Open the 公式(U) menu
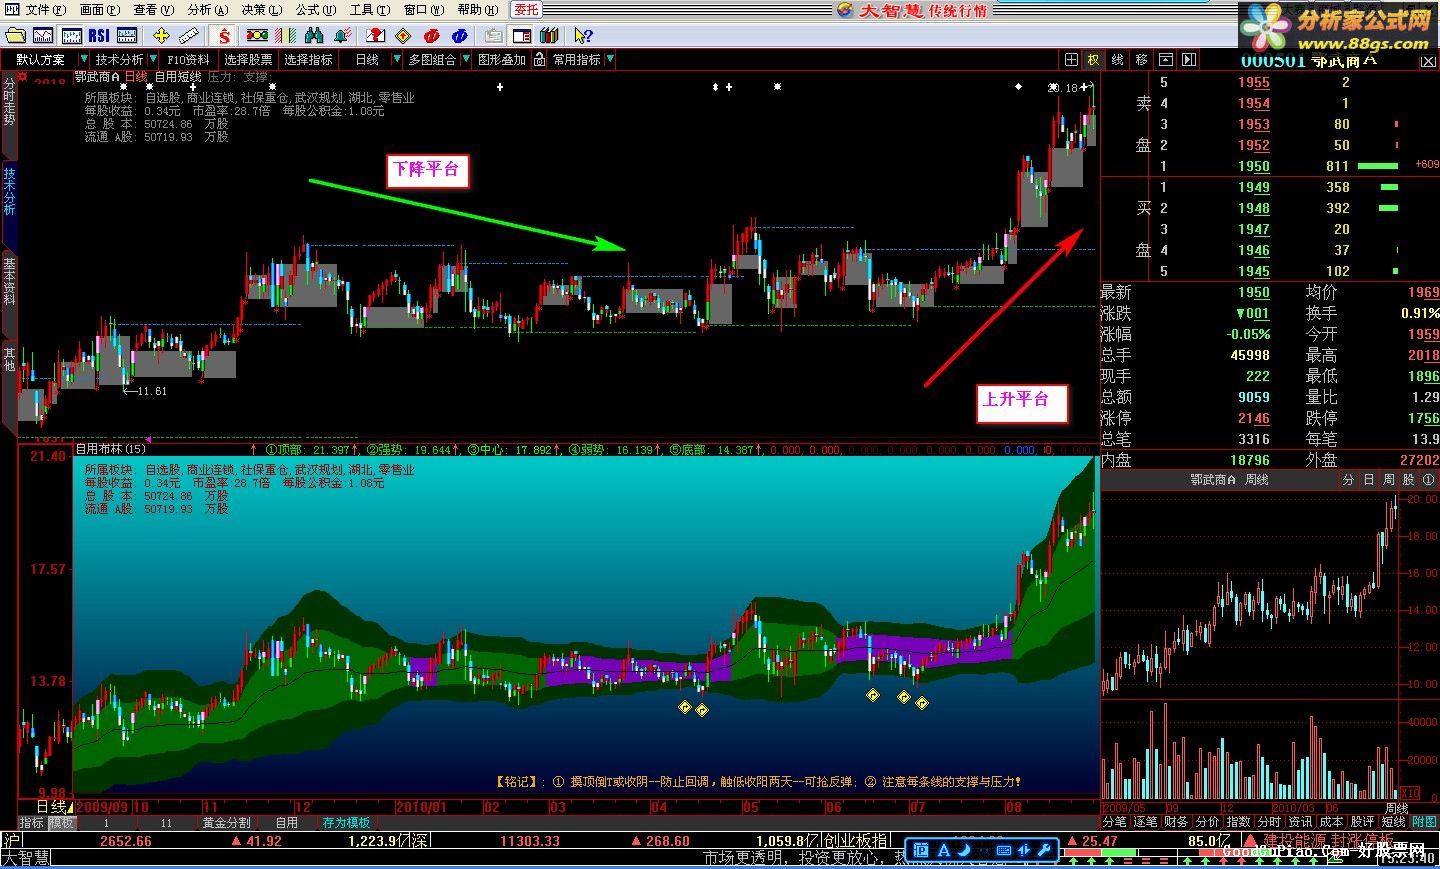Image resolution: width=1440 pixels, height=869 pixels. pyautogui.click(x=315, y=10)
